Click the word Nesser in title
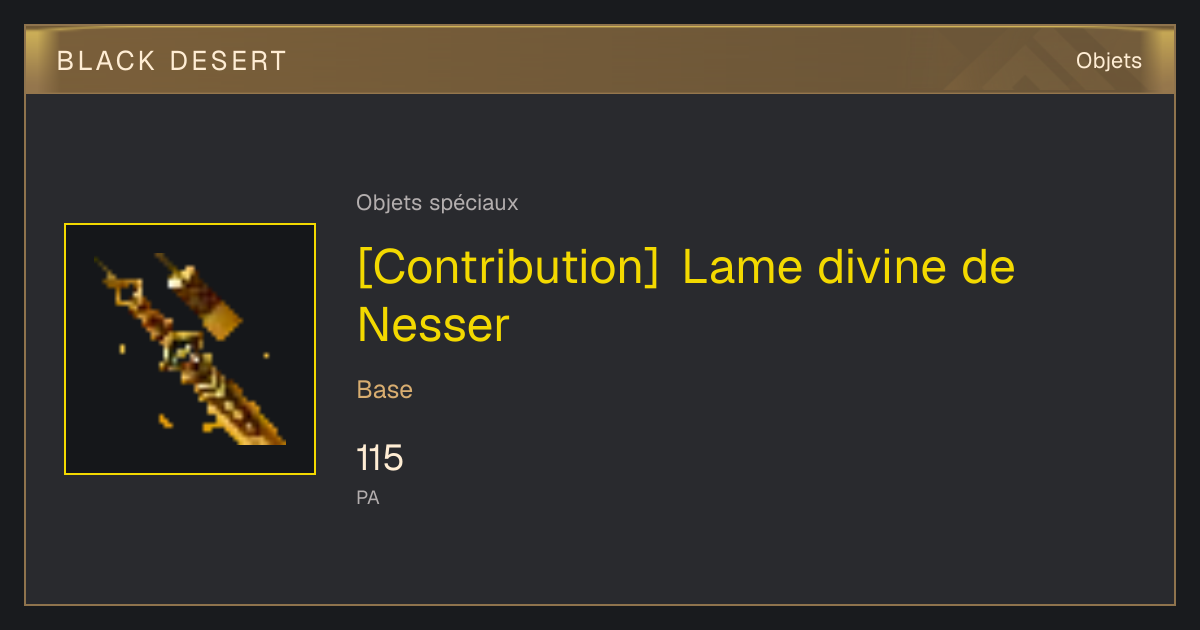 [433, 325]
